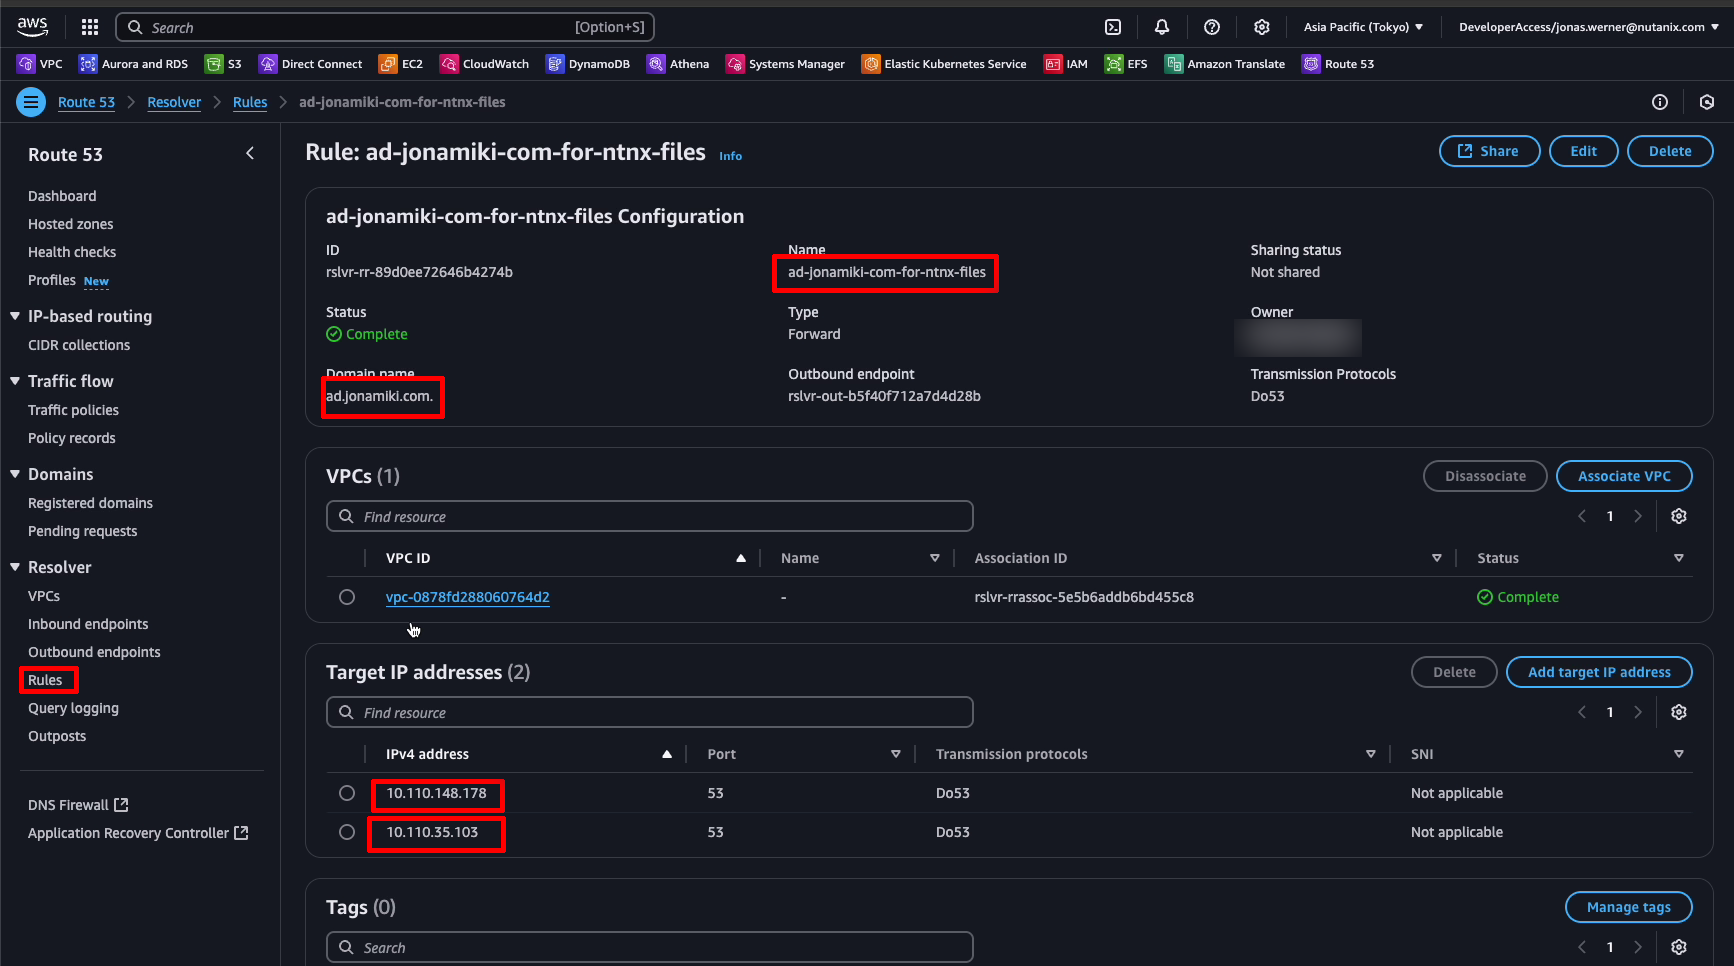1734x966 pixels.
Task: Go to Dashboard in side navigation
Action: [x=62, y=196]
